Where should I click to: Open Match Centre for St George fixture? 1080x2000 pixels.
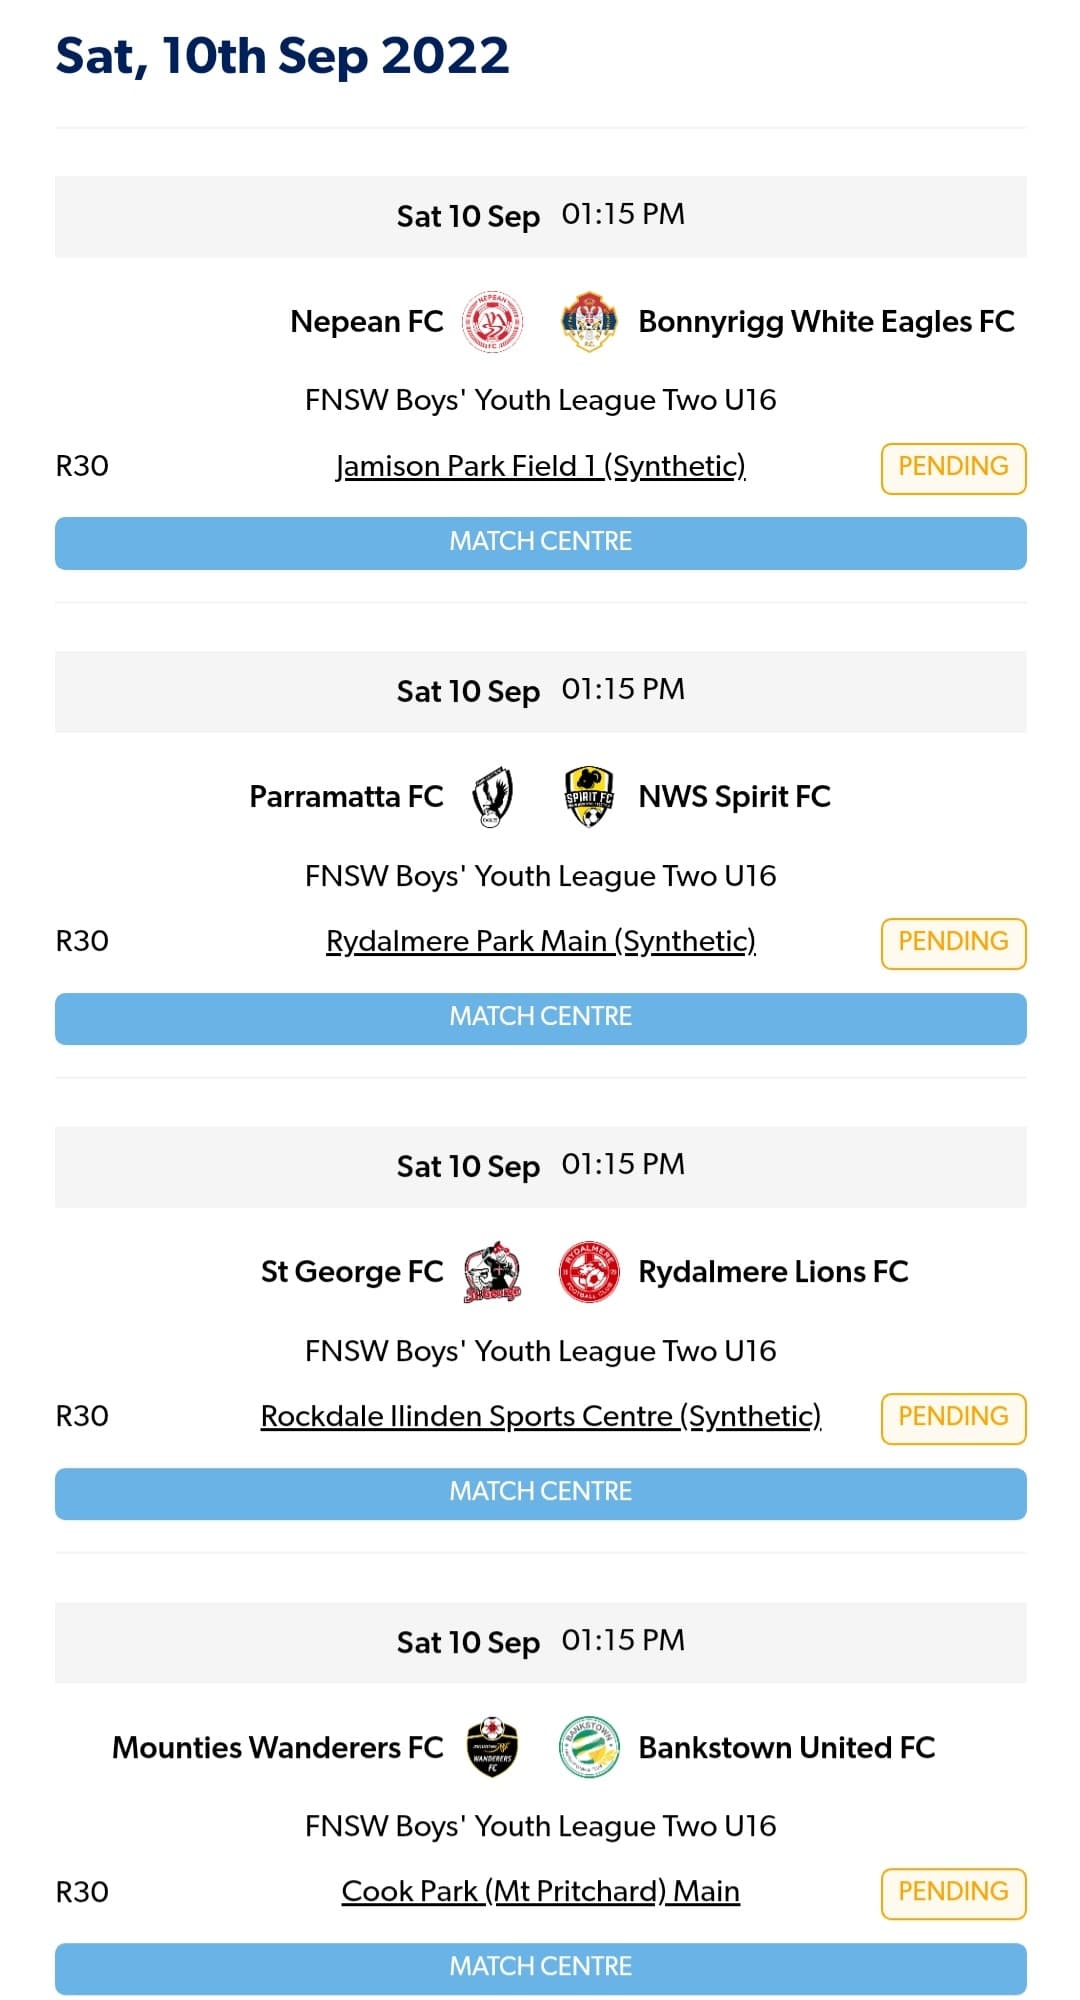(541, 1492)
